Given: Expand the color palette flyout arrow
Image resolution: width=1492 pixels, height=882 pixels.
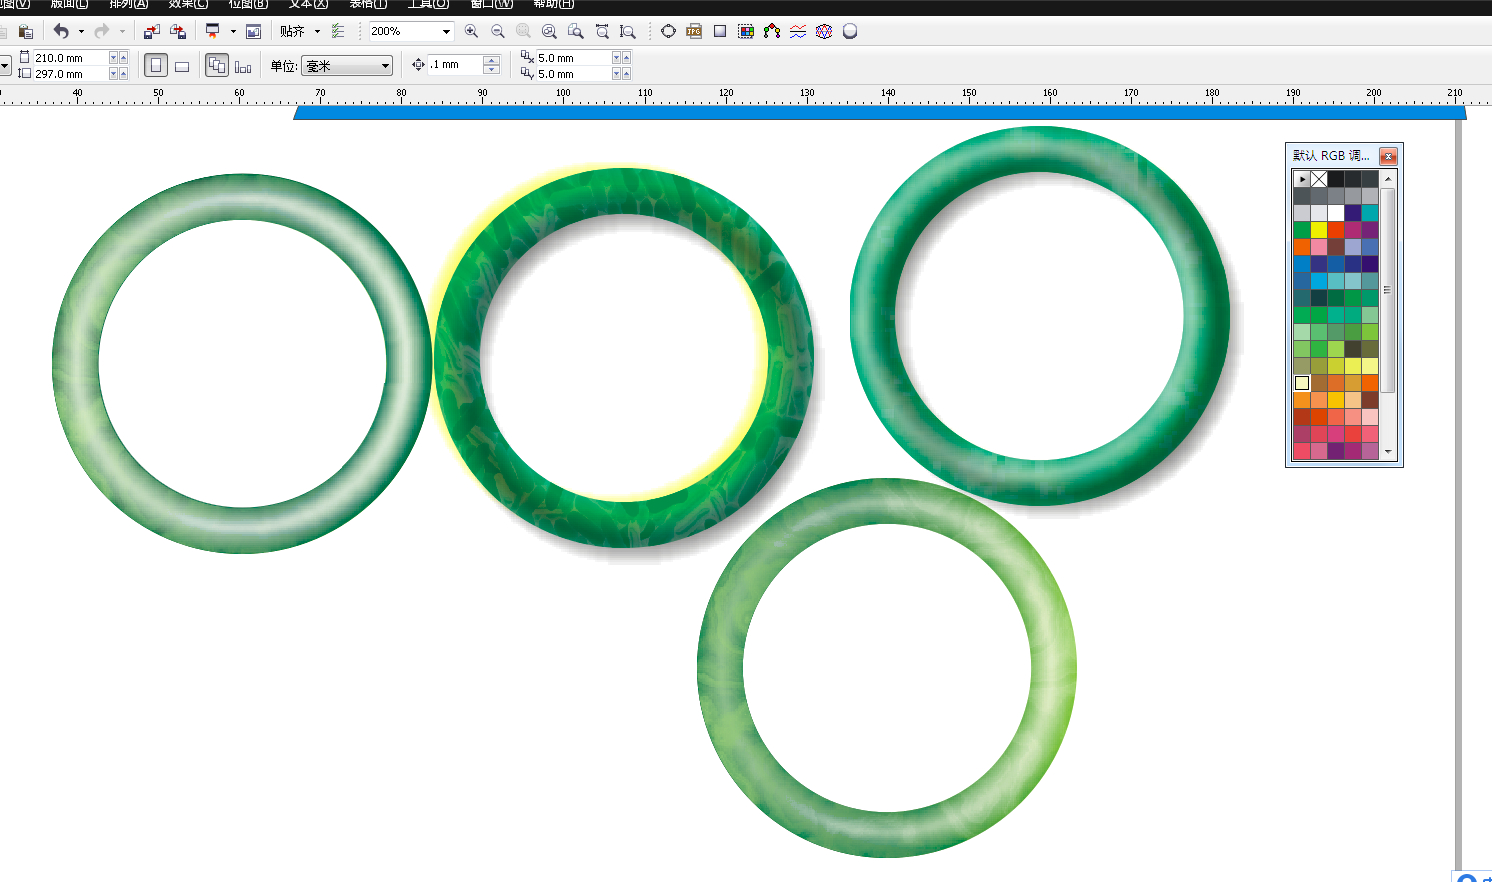Looking at the screenshot, I should click(1301, 179).
